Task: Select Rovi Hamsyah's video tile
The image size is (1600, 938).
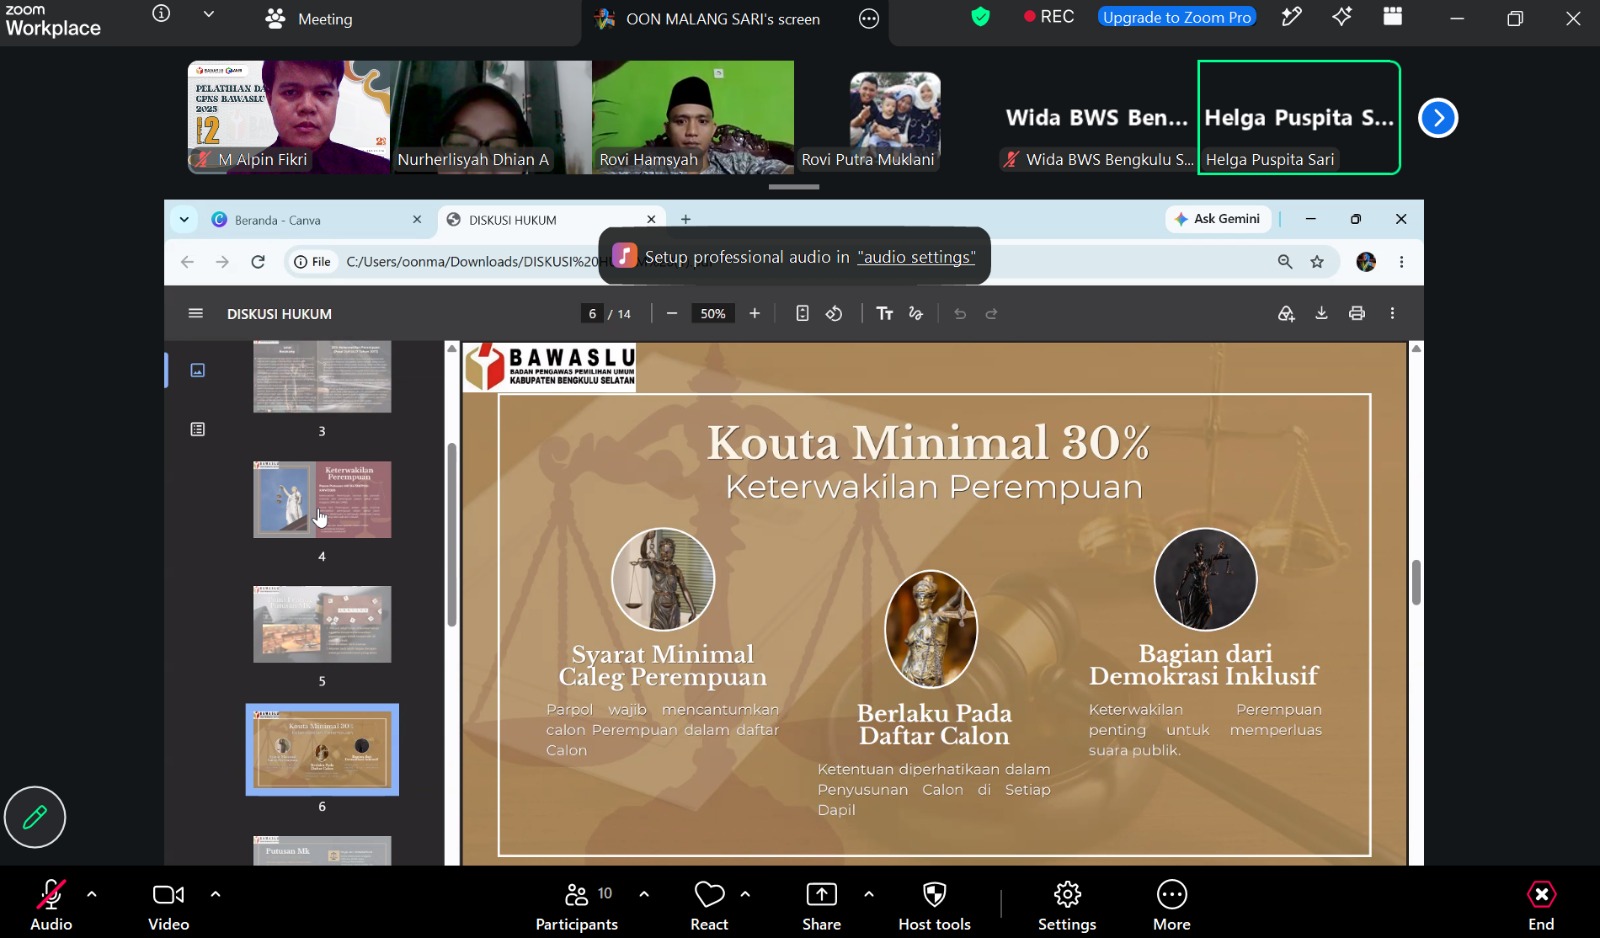Action: coord(693,117)
